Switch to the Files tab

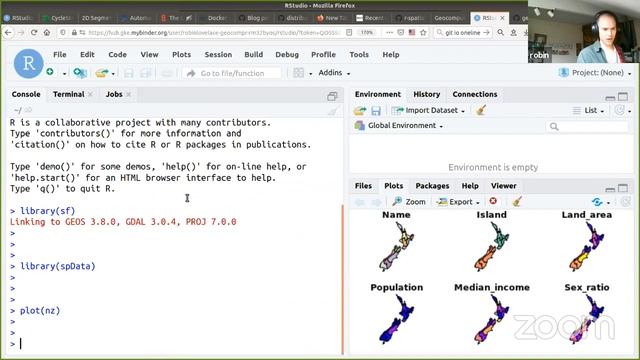pyautogui.click(x=363, y=186)
